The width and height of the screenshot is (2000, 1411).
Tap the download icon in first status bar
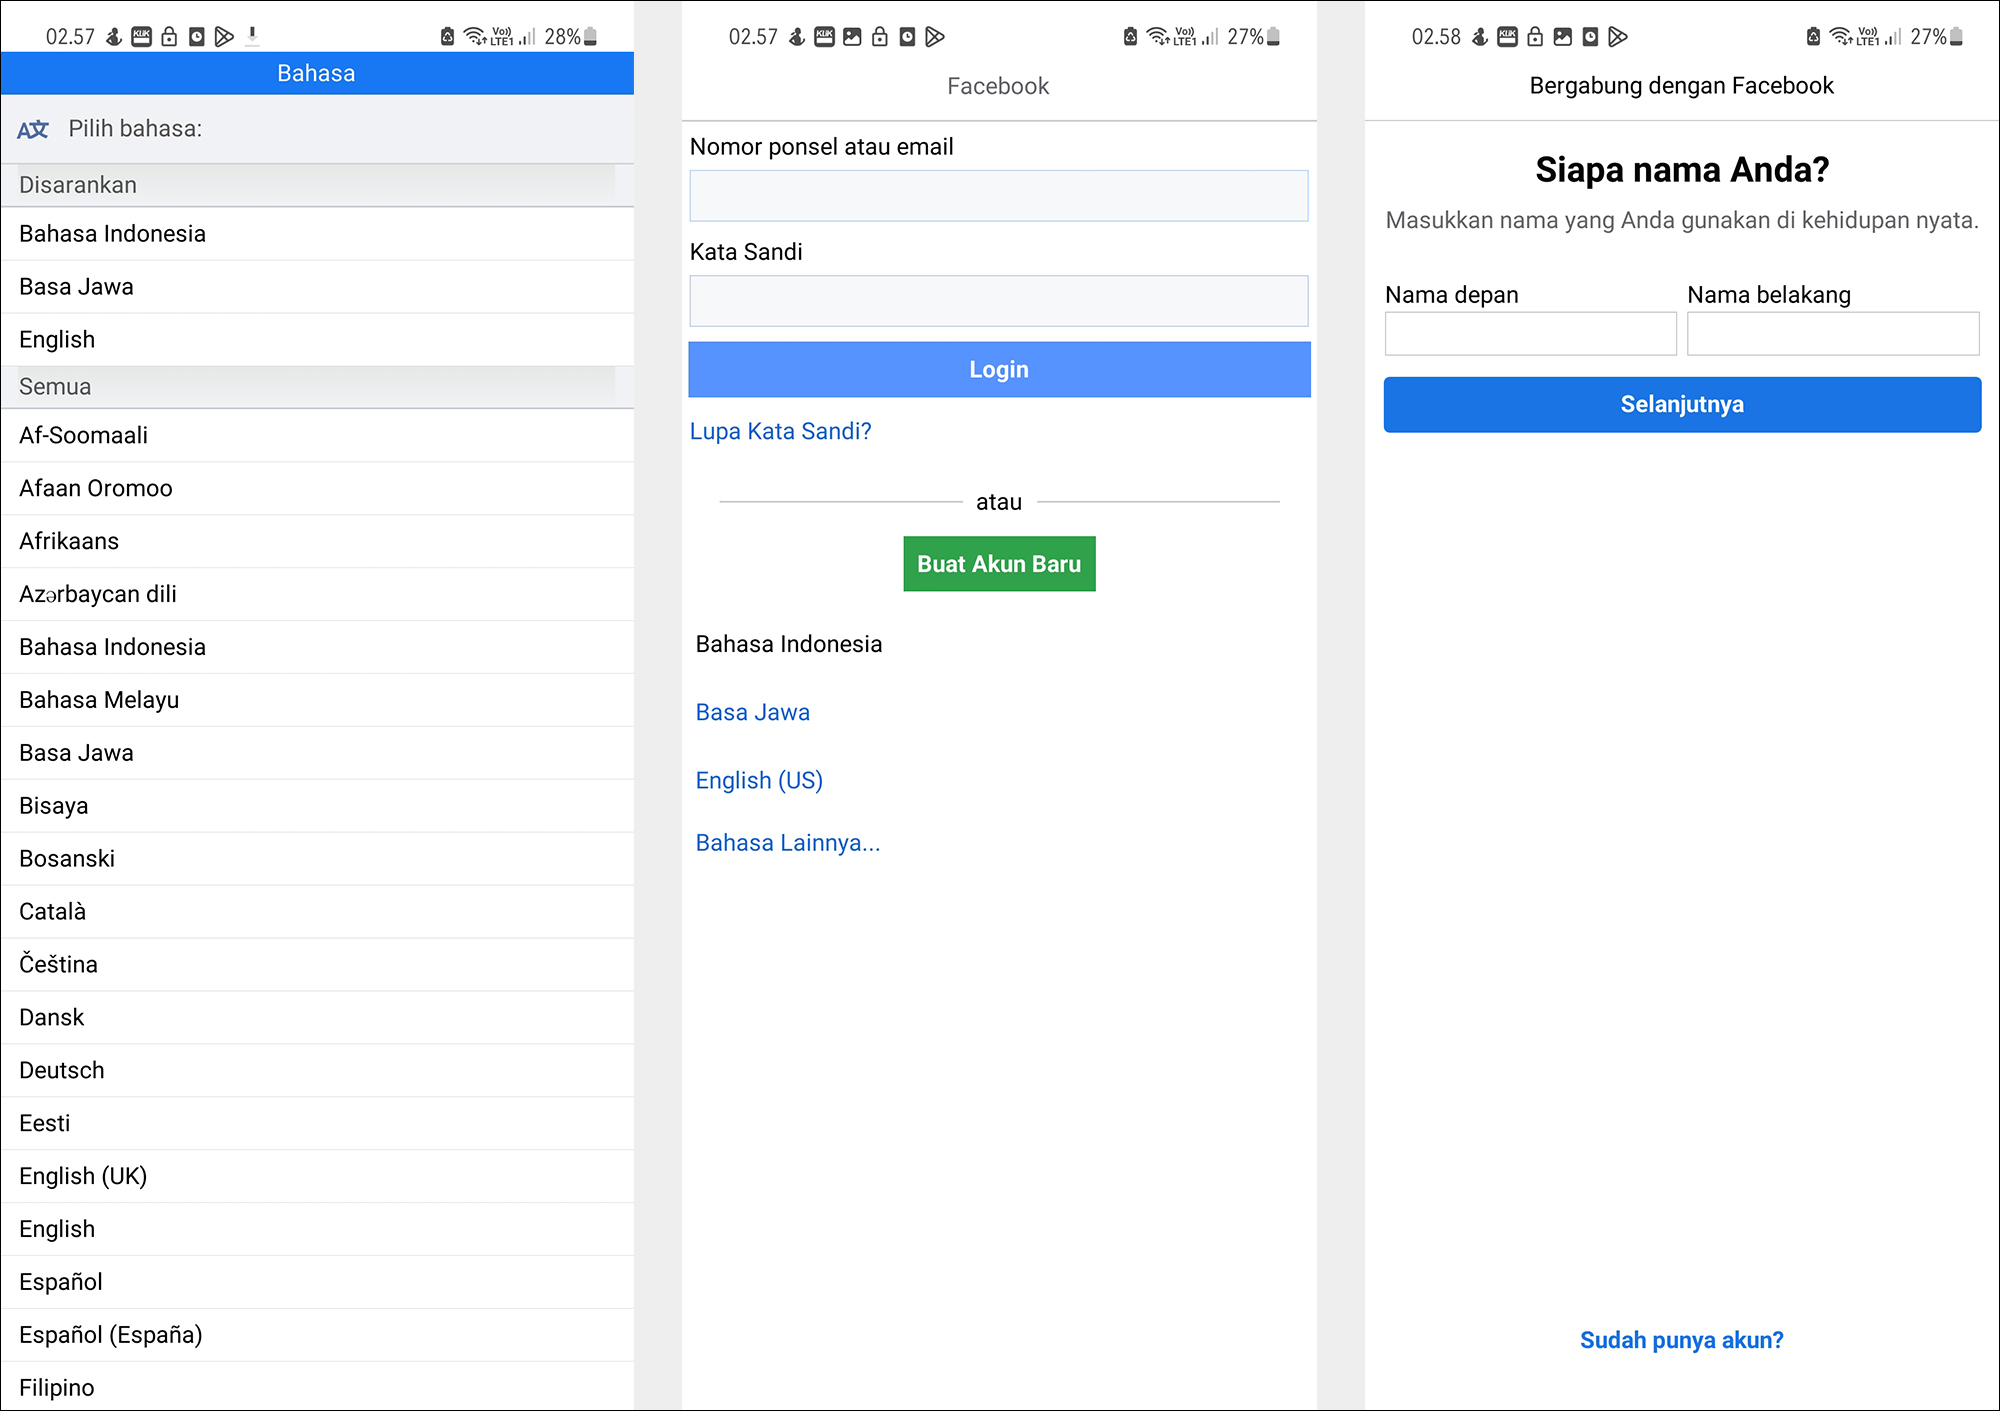coord(252,37)
